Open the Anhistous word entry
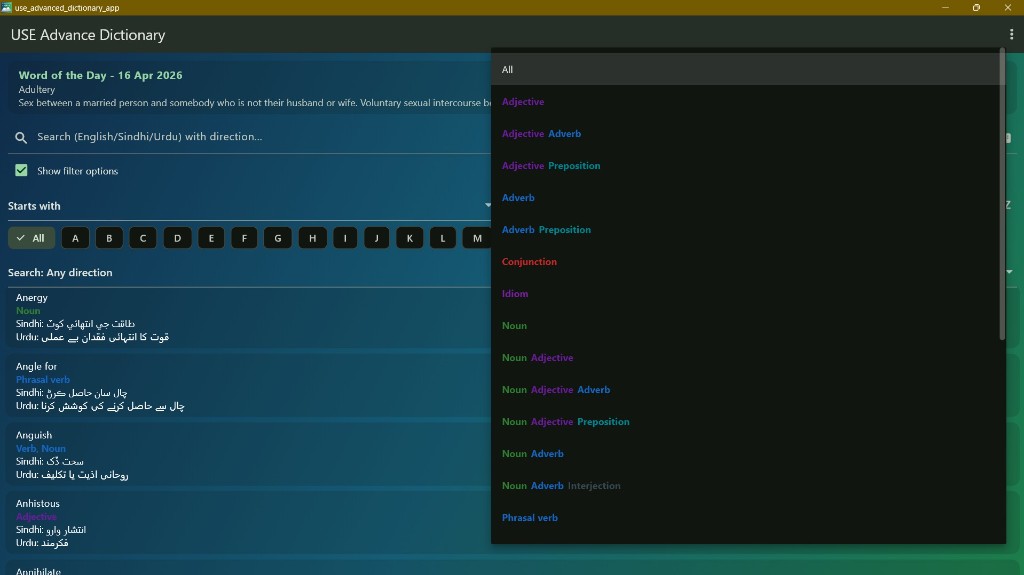 pos(248,523)
